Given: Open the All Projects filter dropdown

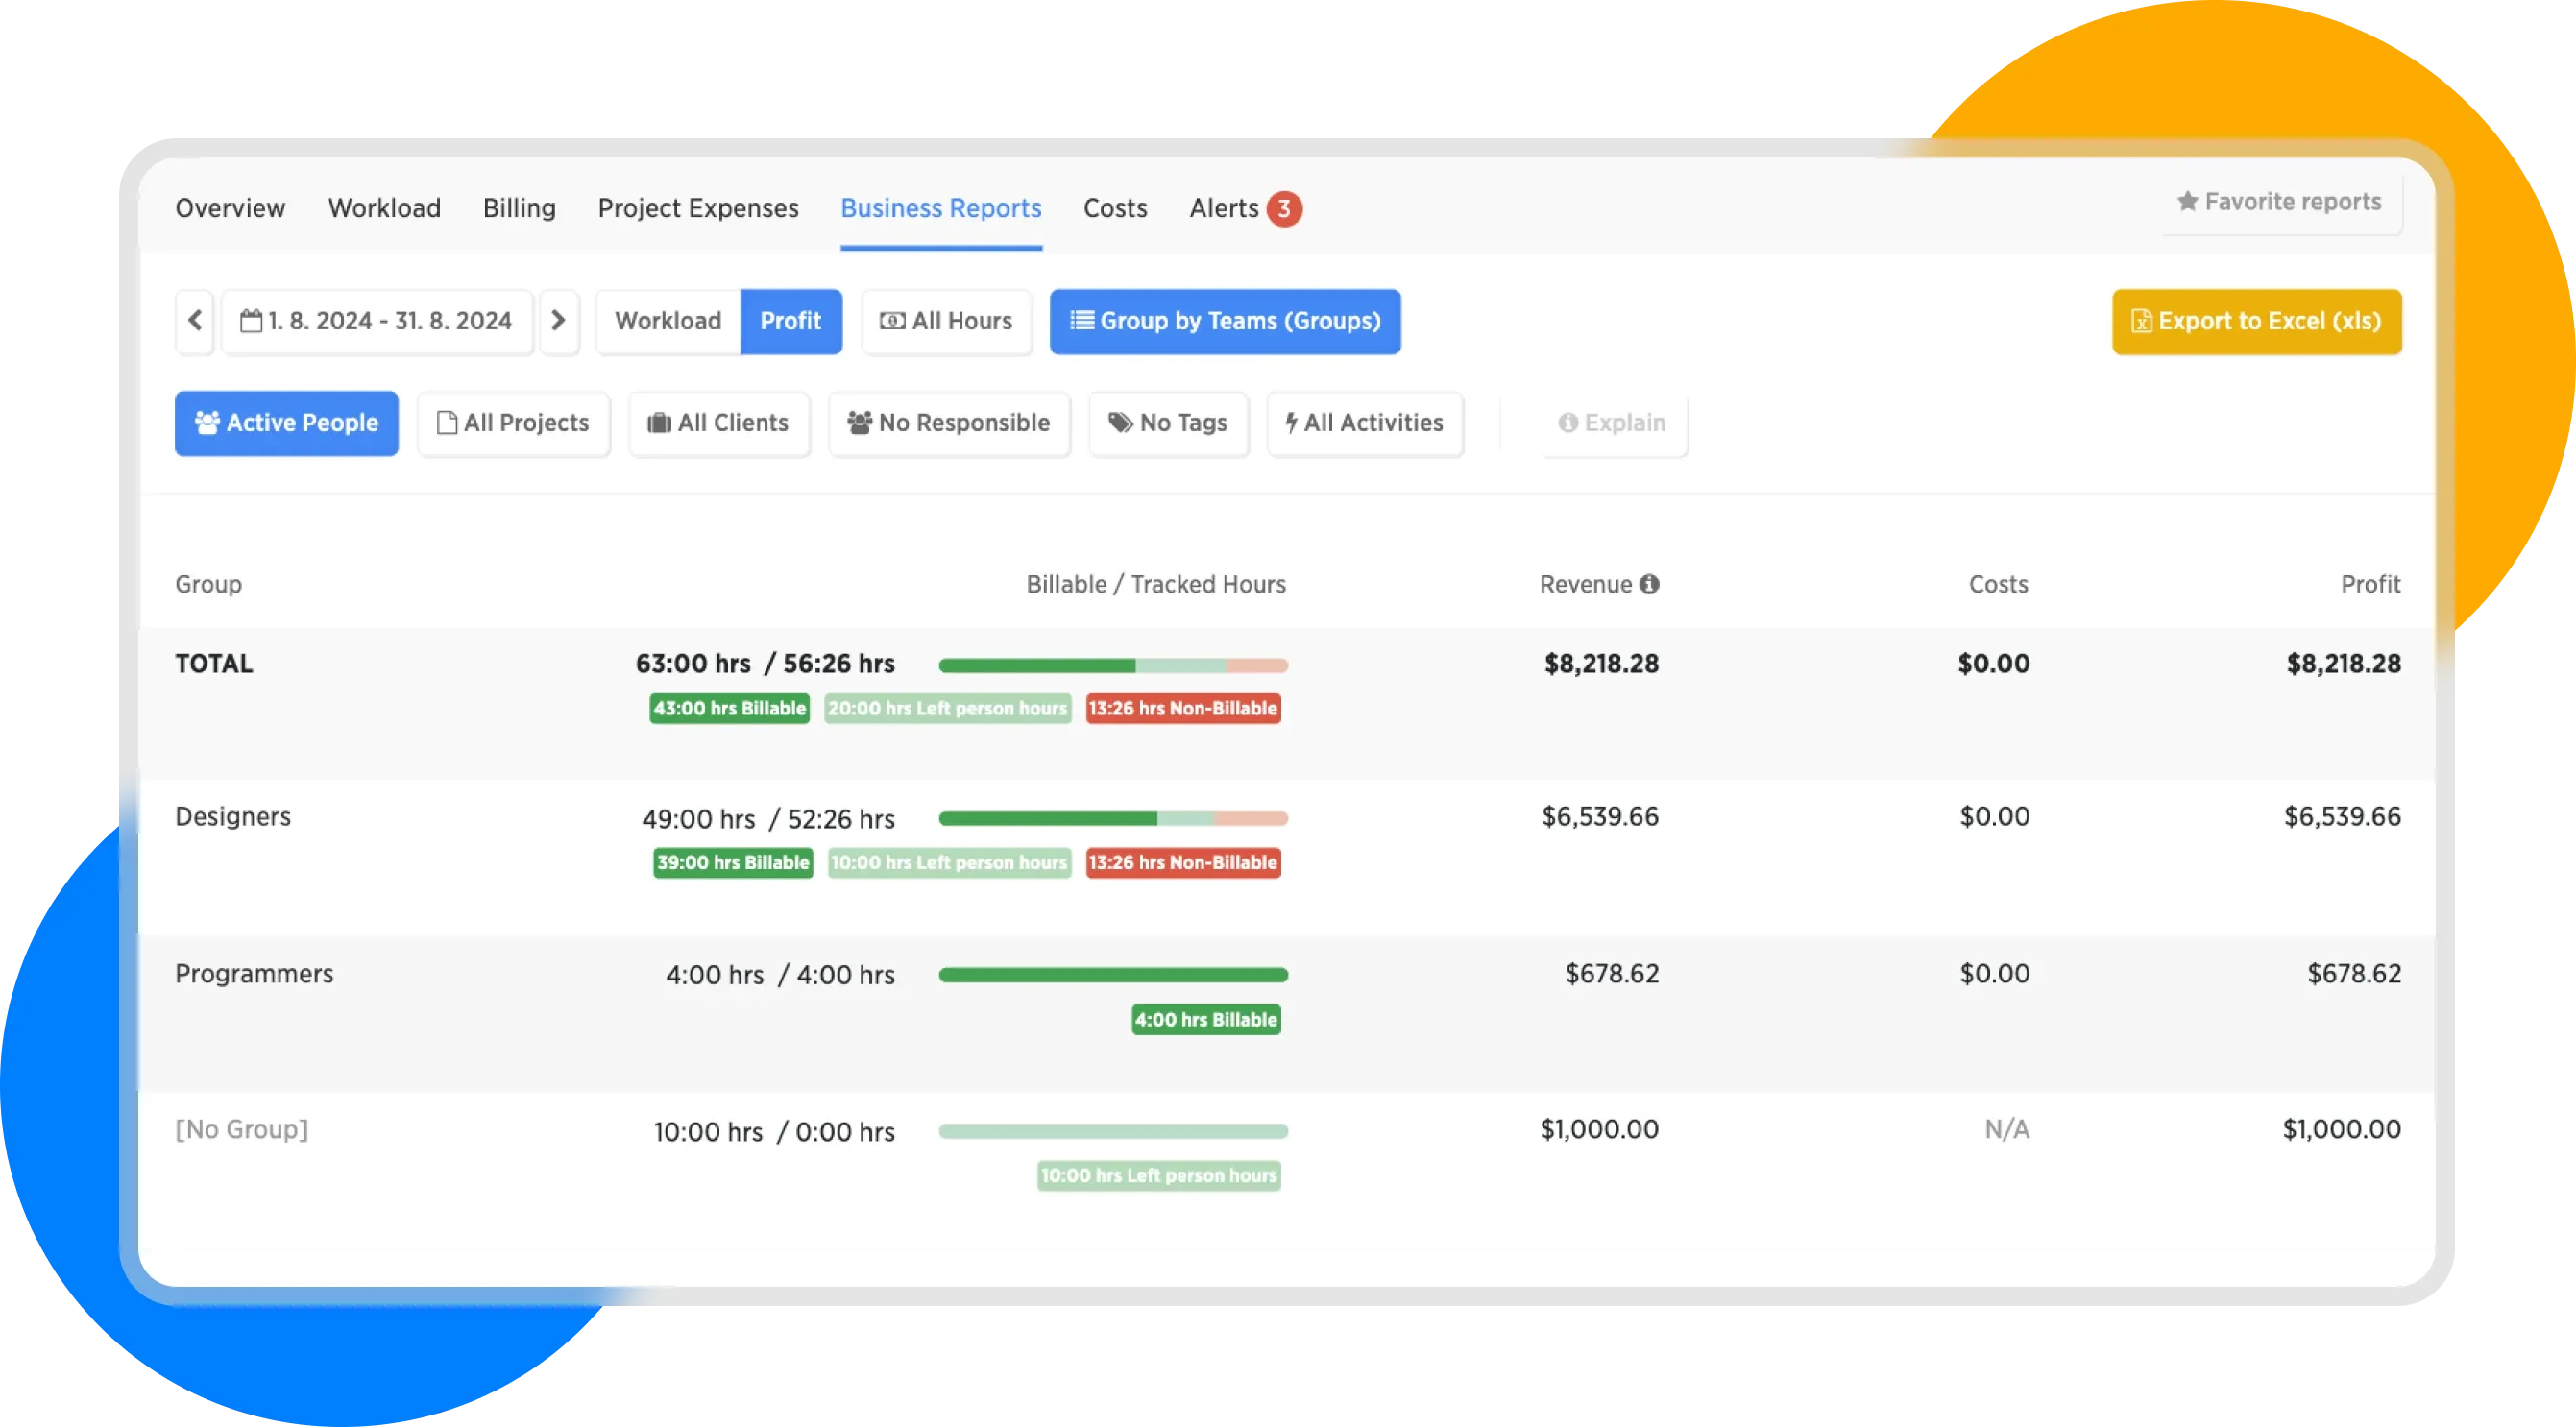Looking at the screenshot, I should (x=513, y=423).
